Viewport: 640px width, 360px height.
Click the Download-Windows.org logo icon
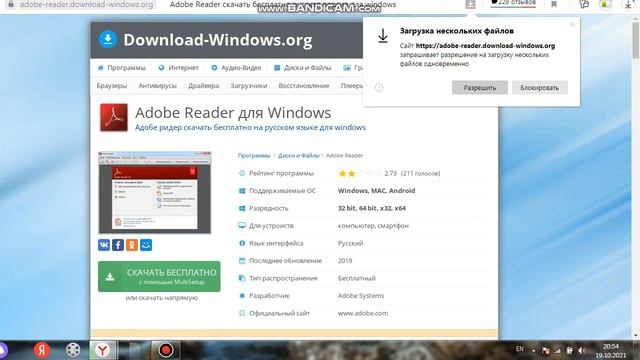108,40
